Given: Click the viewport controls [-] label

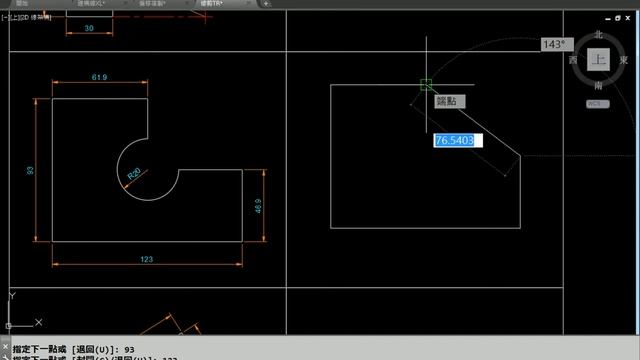Looking at the screenshot, I should [x=4, y=18].
